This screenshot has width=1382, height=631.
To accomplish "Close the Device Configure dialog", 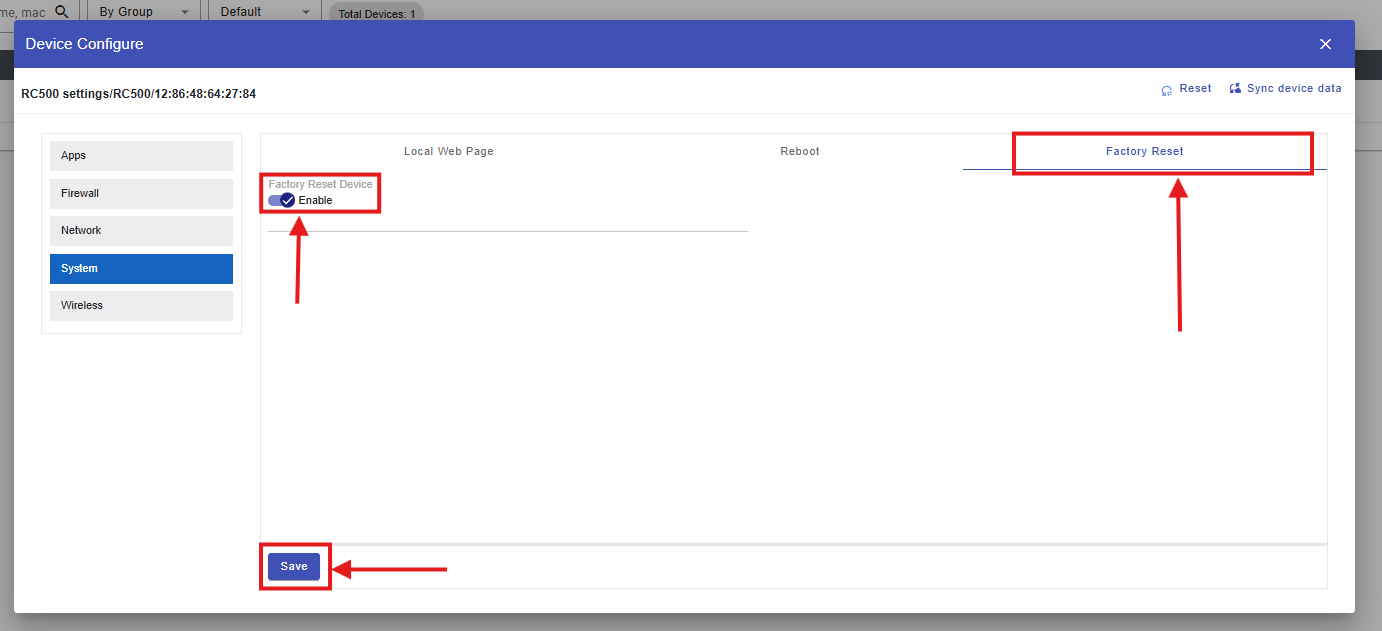I will pyautogui.click(x=1325, y=44).
